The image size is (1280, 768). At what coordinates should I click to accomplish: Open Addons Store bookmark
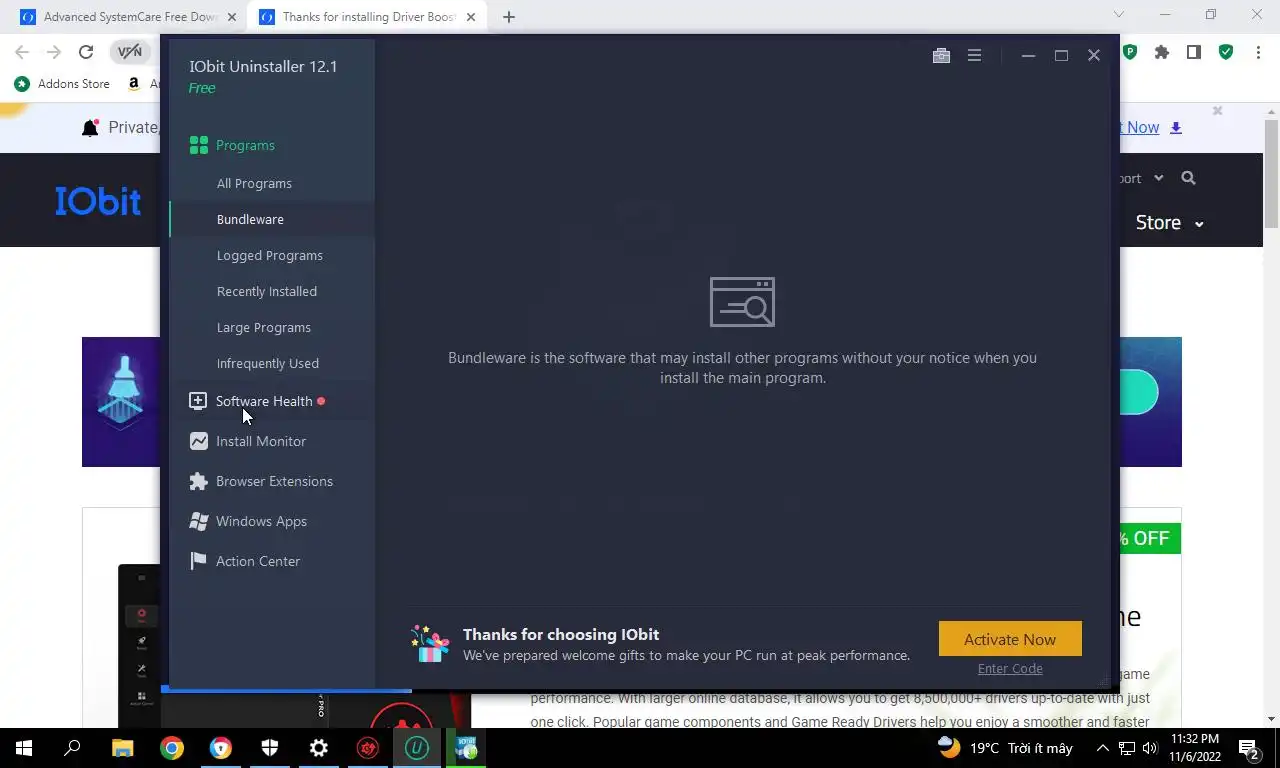(x=62, y=84)
